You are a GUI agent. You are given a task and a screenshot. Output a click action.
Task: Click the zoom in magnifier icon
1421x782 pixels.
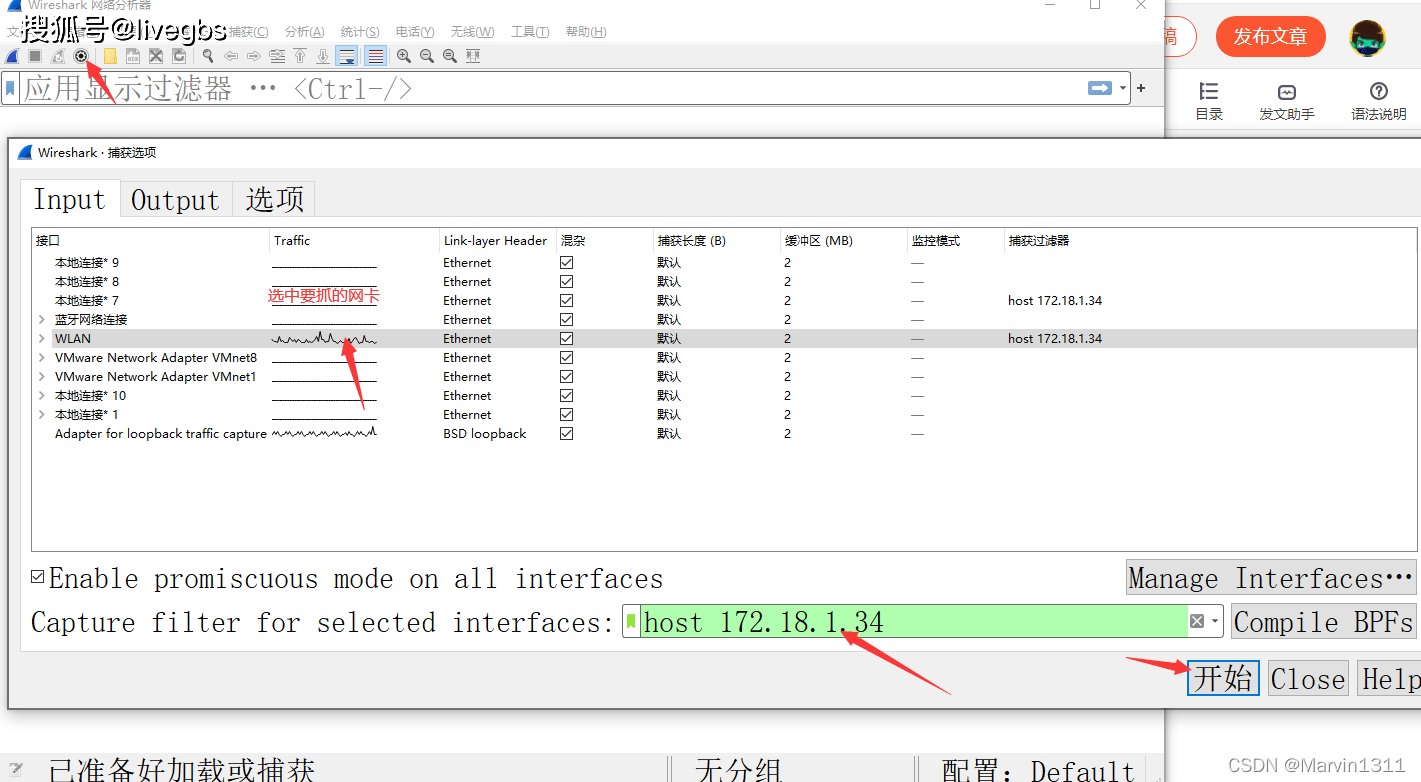(x=404, y=56)
